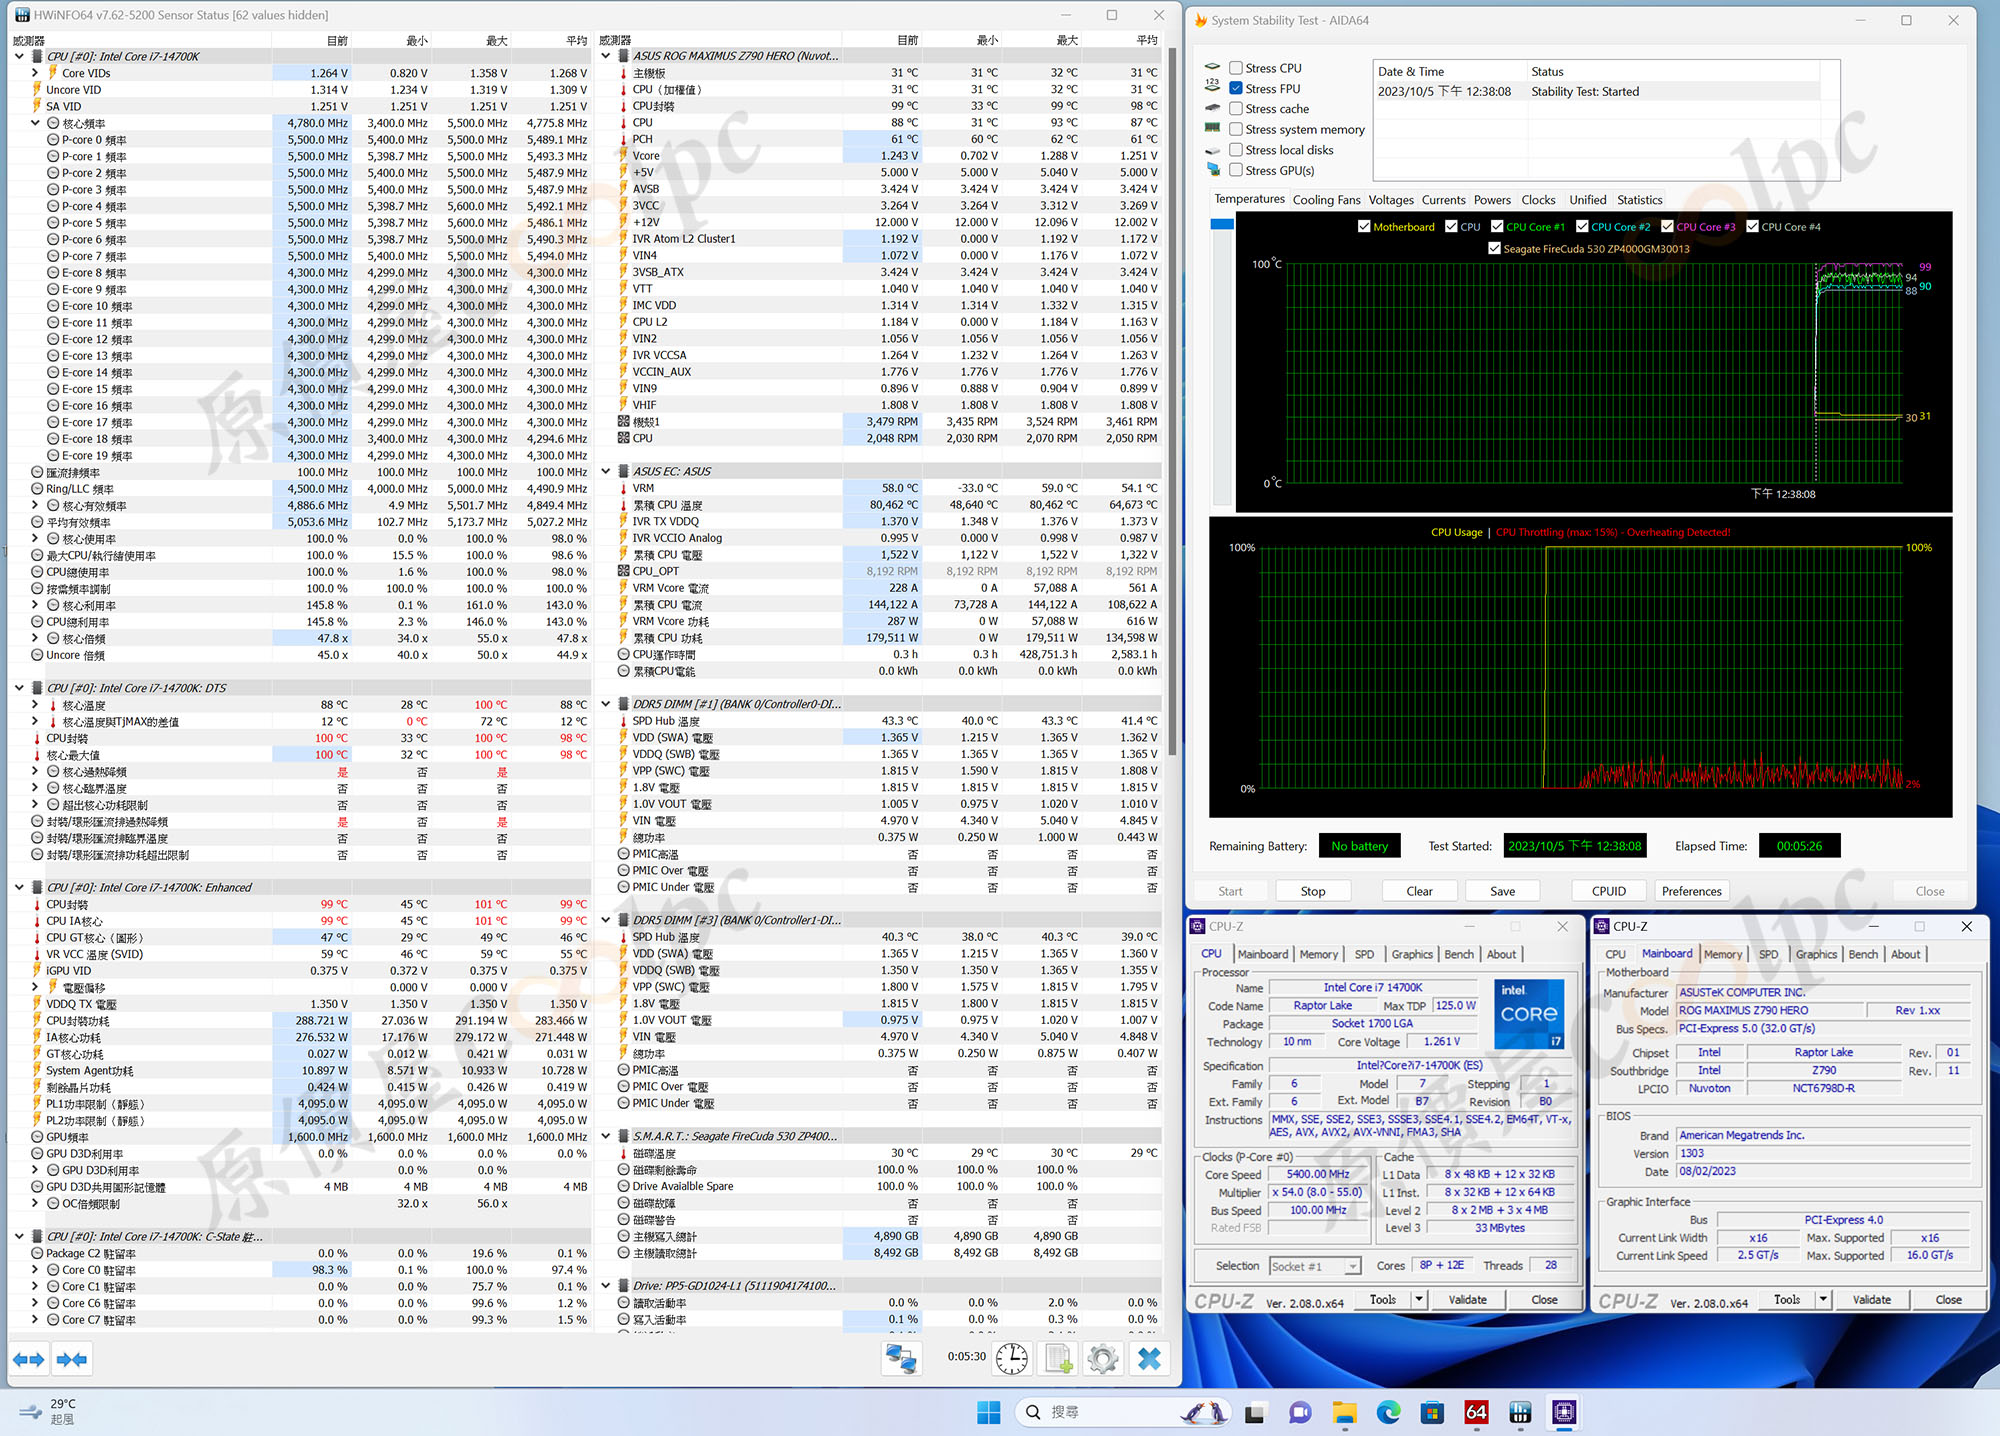Toggle the CPU Core #1 graph checkbox
This screenshot has height=1436, width=2000.
pyautogui.click(x=1497, y=227)
